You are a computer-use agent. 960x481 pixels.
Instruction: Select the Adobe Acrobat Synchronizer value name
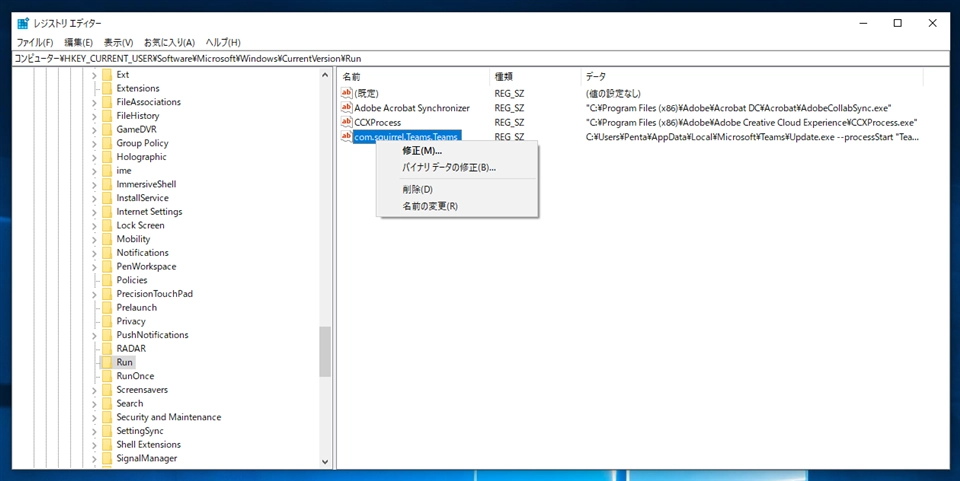(x=412, y=108)
